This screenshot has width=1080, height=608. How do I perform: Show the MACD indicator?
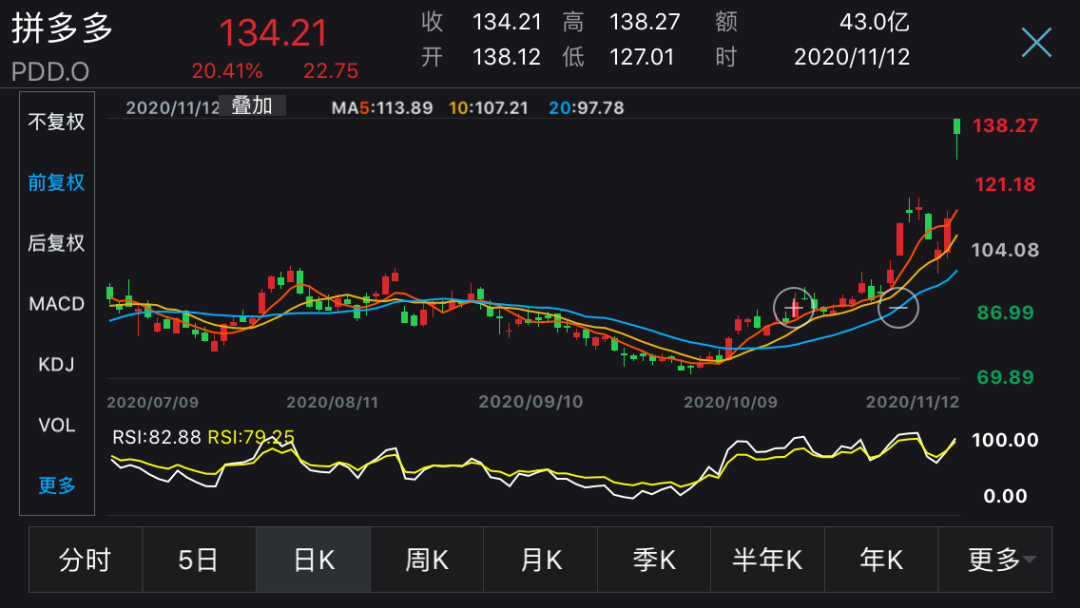click(56, 304)
